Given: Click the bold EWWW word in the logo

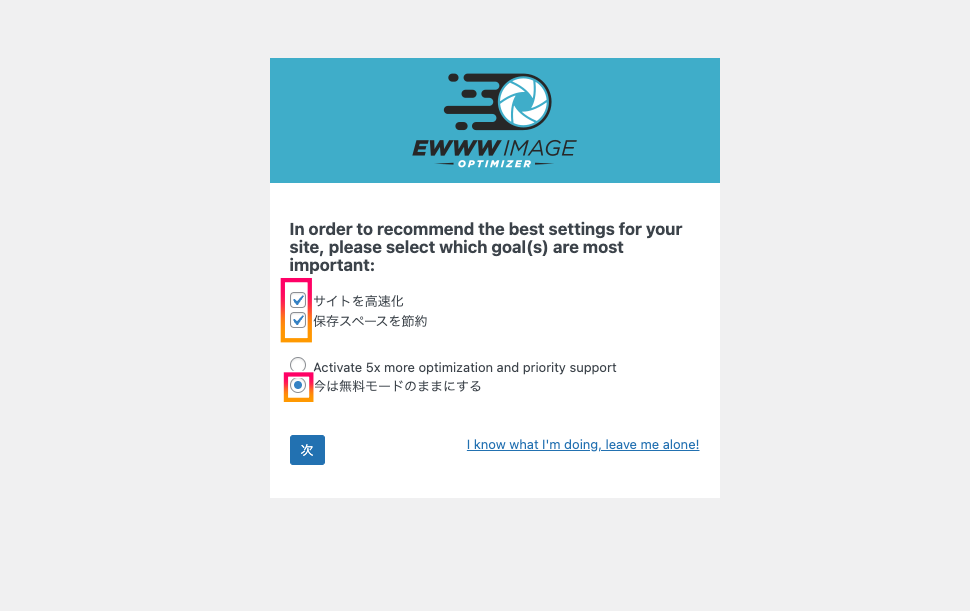Looking at the screenshot, I should pyautogui.click(x=457, y=148).
